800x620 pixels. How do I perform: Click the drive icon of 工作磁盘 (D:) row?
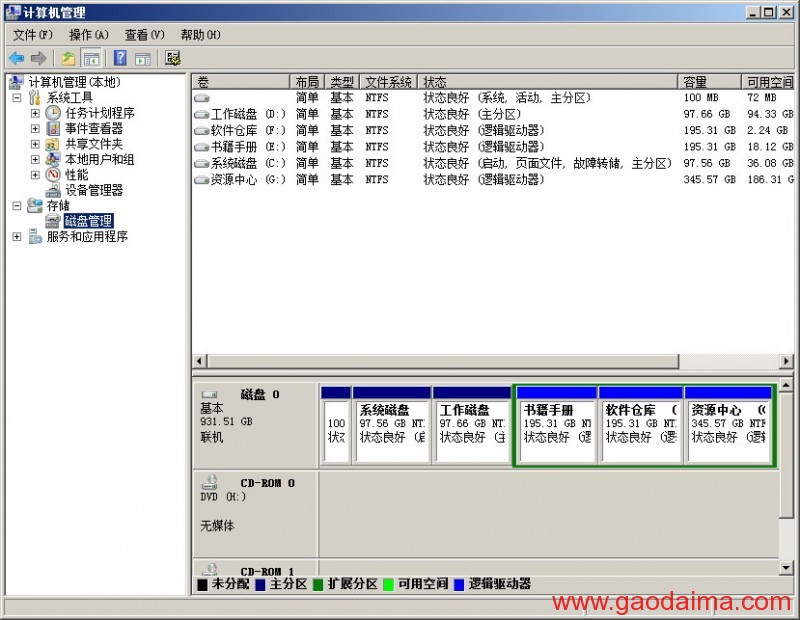(202, 114)
